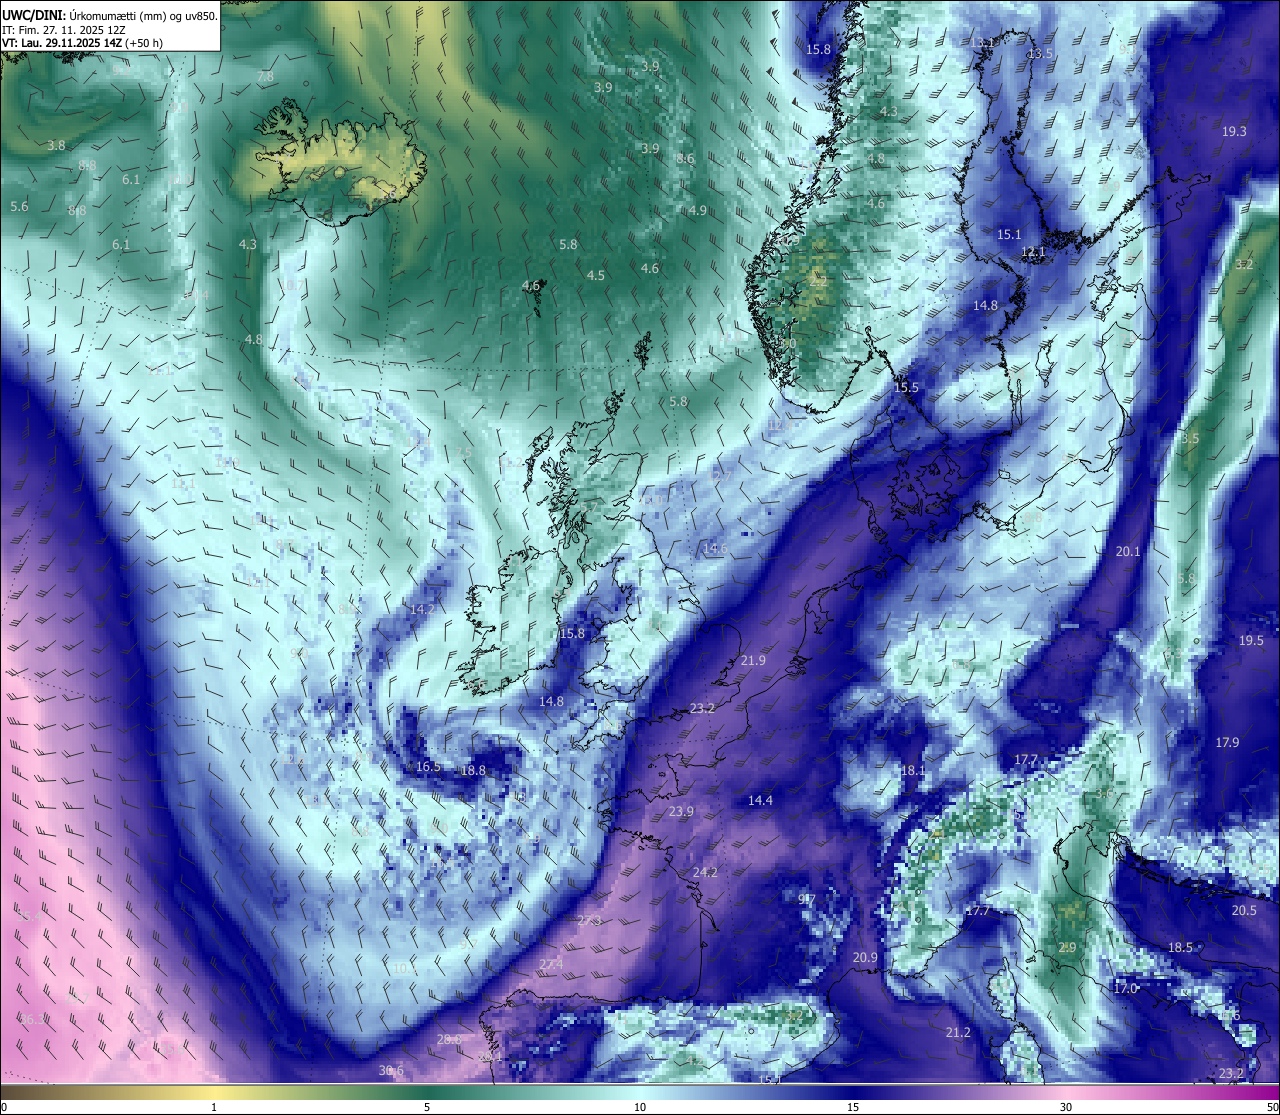
Task: Click the 20.9 value over southern France
Action: point(865,957)
